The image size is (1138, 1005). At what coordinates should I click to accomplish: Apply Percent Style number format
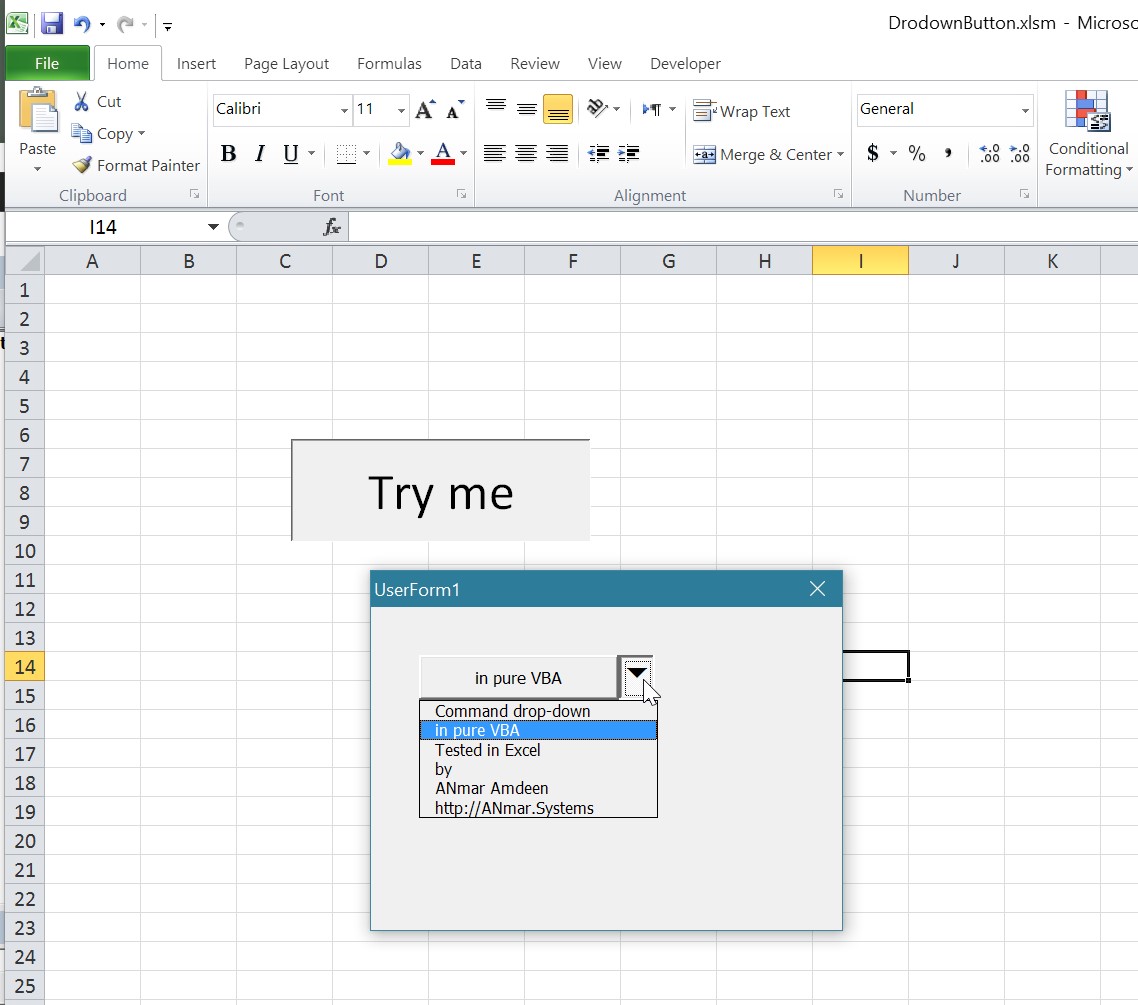[x=917, y=154]
